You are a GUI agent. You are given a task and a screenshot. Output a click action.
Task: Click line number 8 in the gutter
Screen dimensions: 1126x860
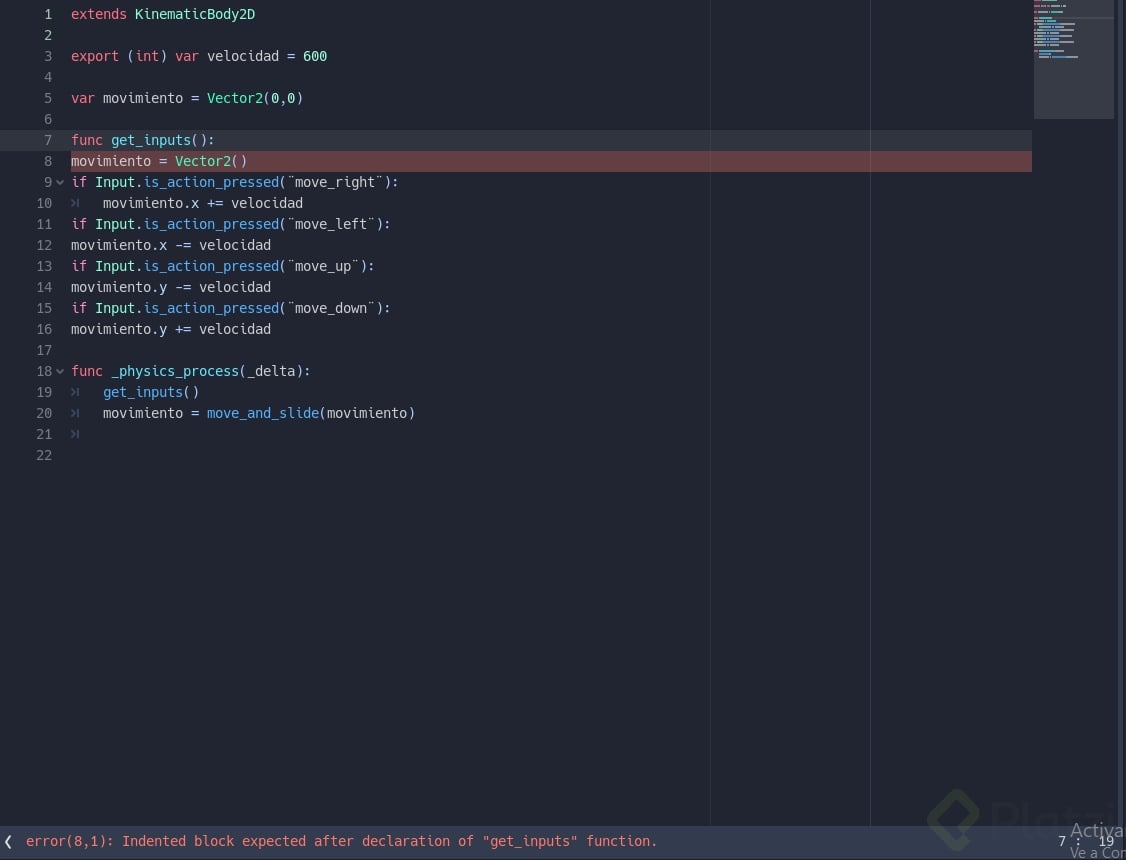pos(48,162)
